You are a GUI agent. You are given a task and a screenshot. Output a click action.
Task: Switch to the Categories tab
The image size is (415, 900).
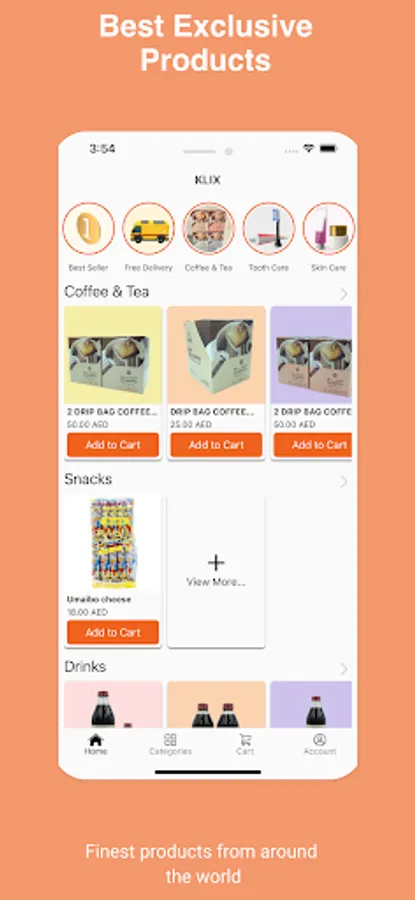pyautogui.click(x=170, y=744)
